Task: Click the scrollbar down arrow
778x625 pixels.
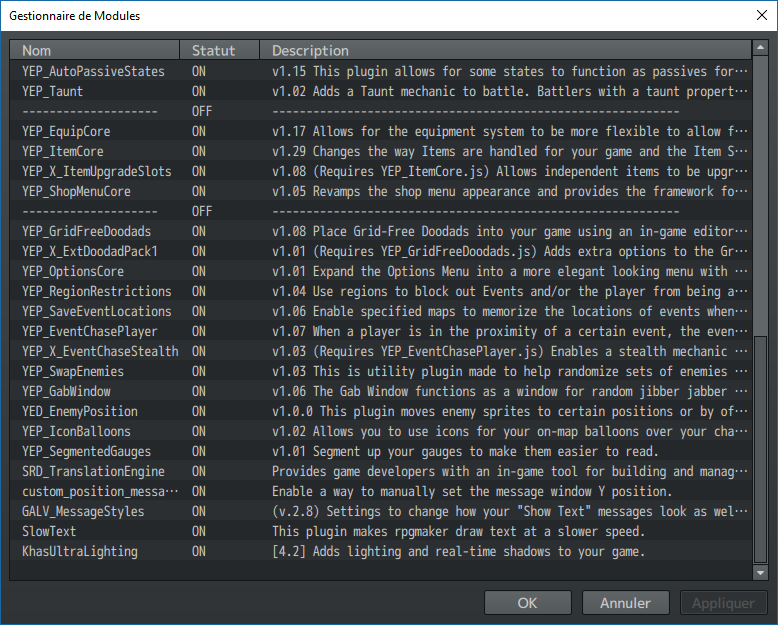Action: (x=760, y=572)
